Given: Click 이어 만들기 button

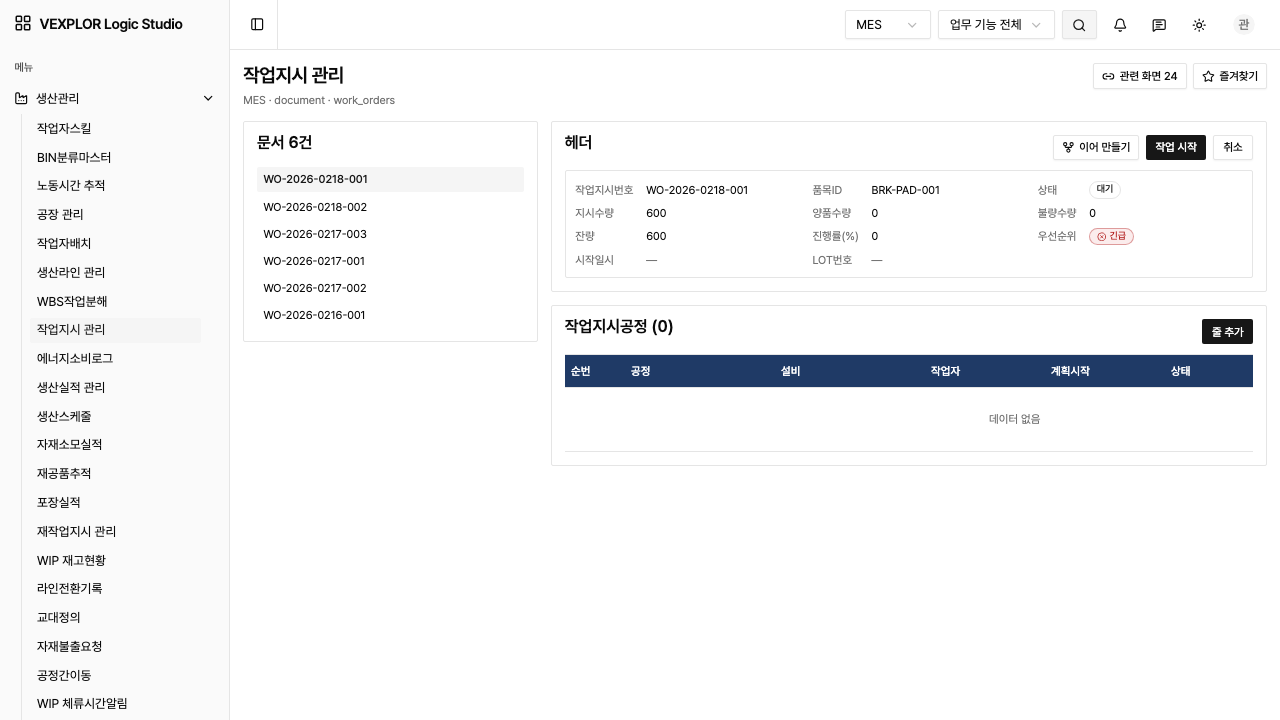Looking at the screenshot, I should coord(1096,147).
